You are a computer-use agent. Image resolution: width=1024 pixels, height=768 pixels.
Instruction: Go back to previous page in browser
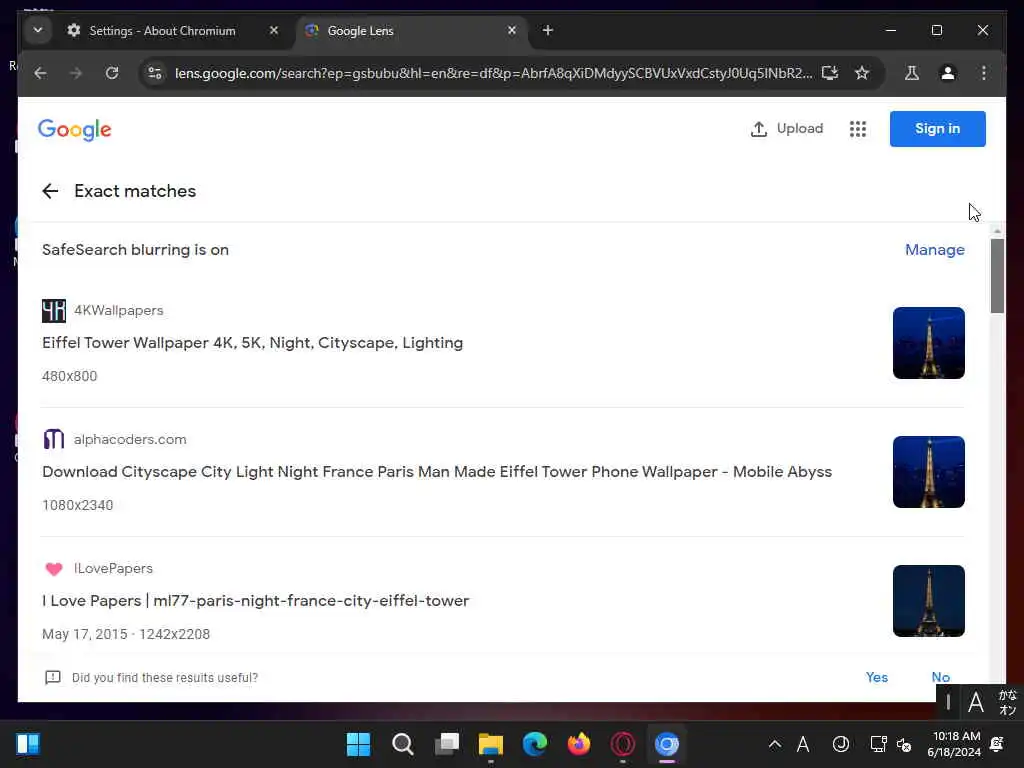[40, 73]
